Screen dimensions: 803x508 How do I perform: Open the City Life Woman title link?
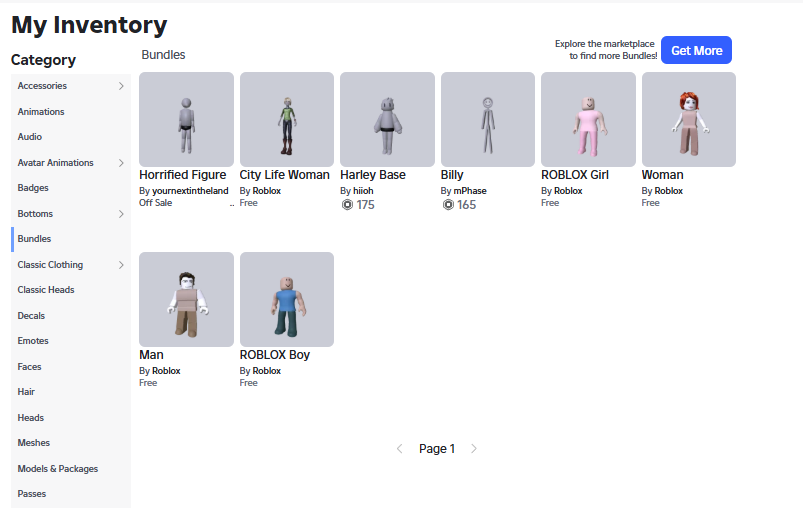[x=285, y=175]
